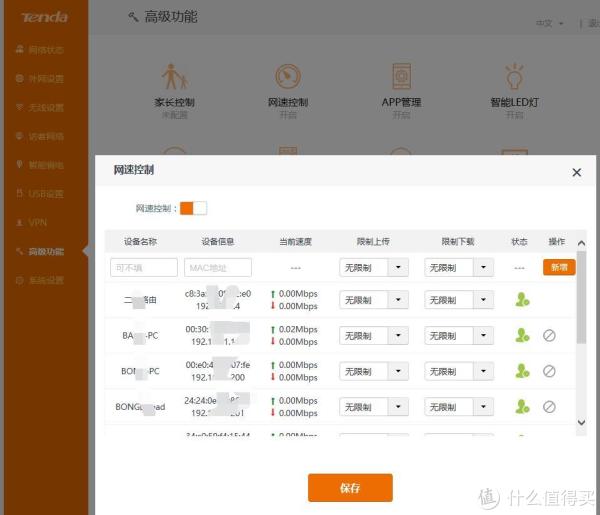Click the device list scrollbar thumb
This screenshot has width=600, height=515.
tap(581, 297)
